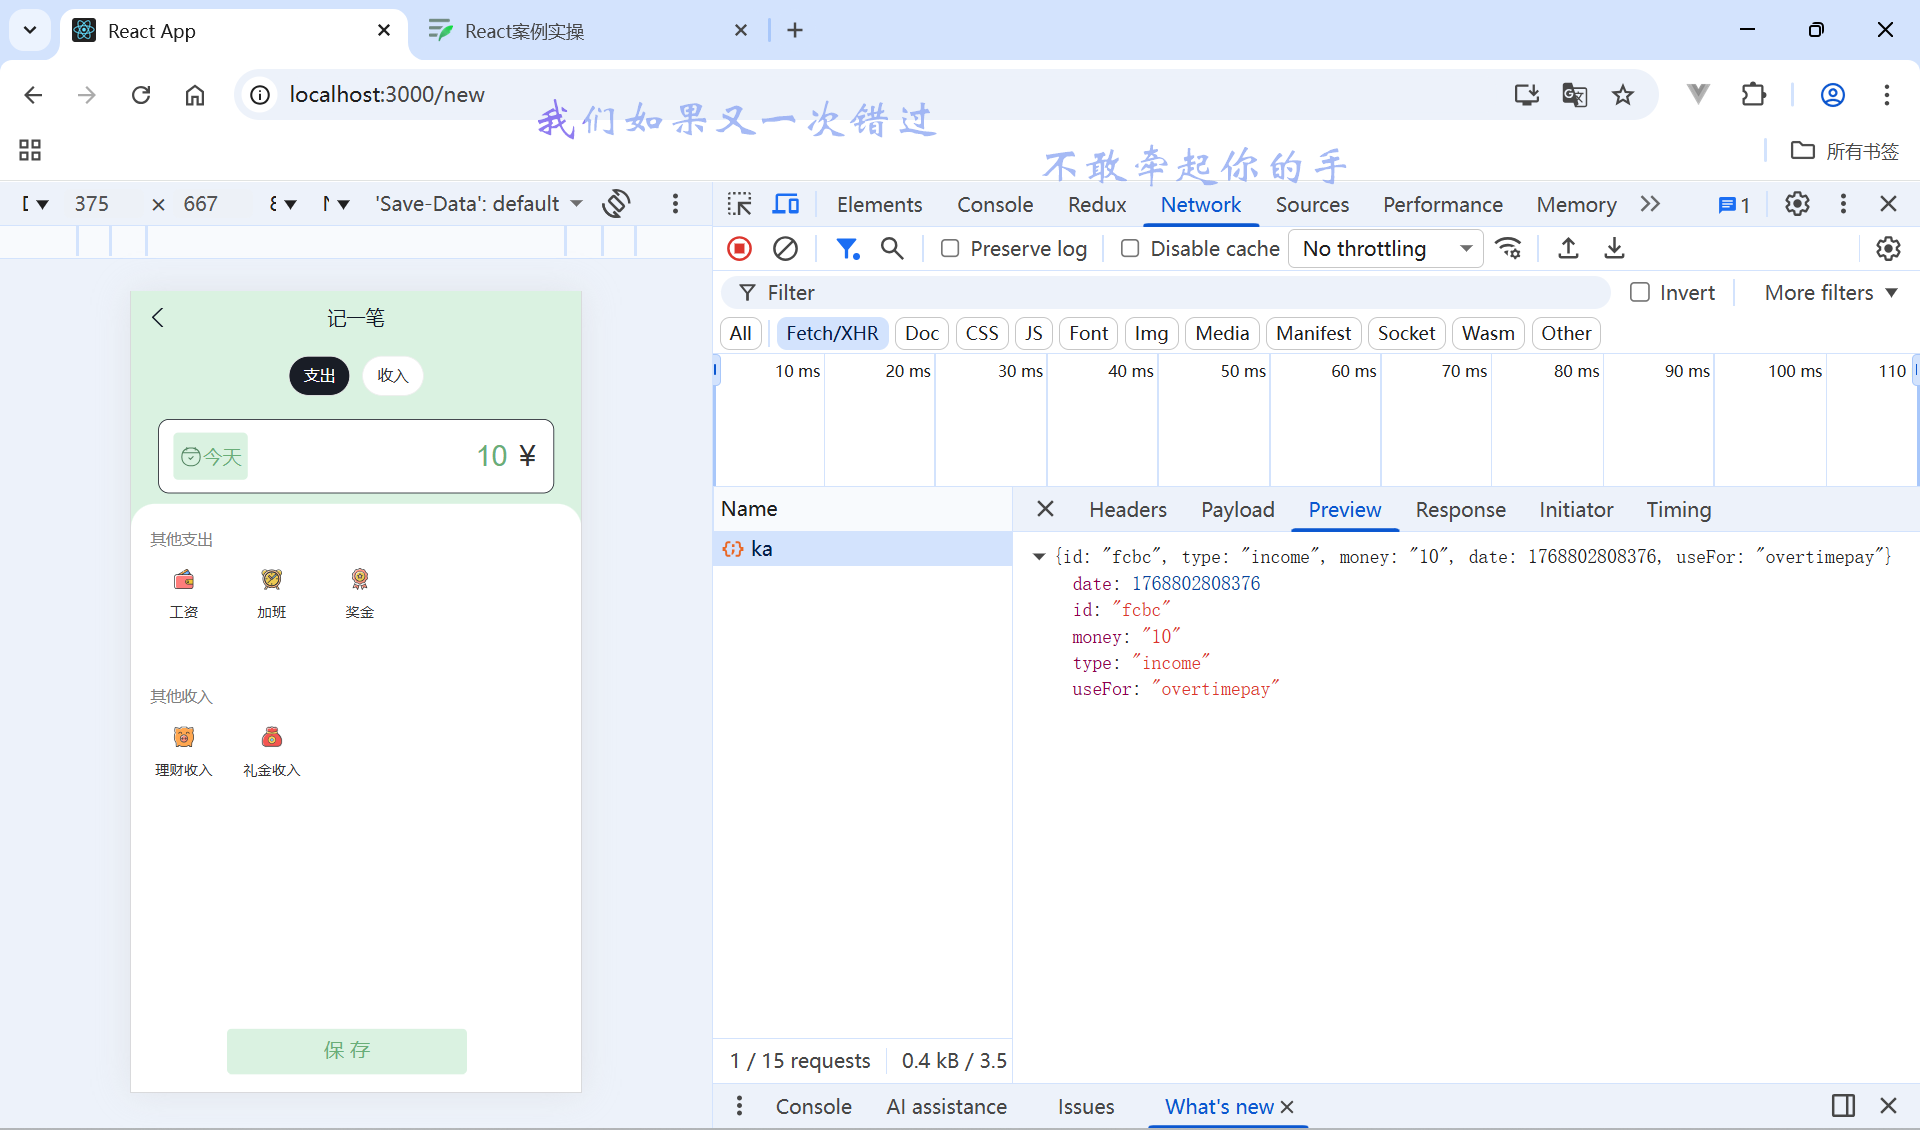Enable the Preserve log checkbox
Image resolution: width=1920 pixels, height=1130 pixels.
pyautogui.click(x=950, y=248)
